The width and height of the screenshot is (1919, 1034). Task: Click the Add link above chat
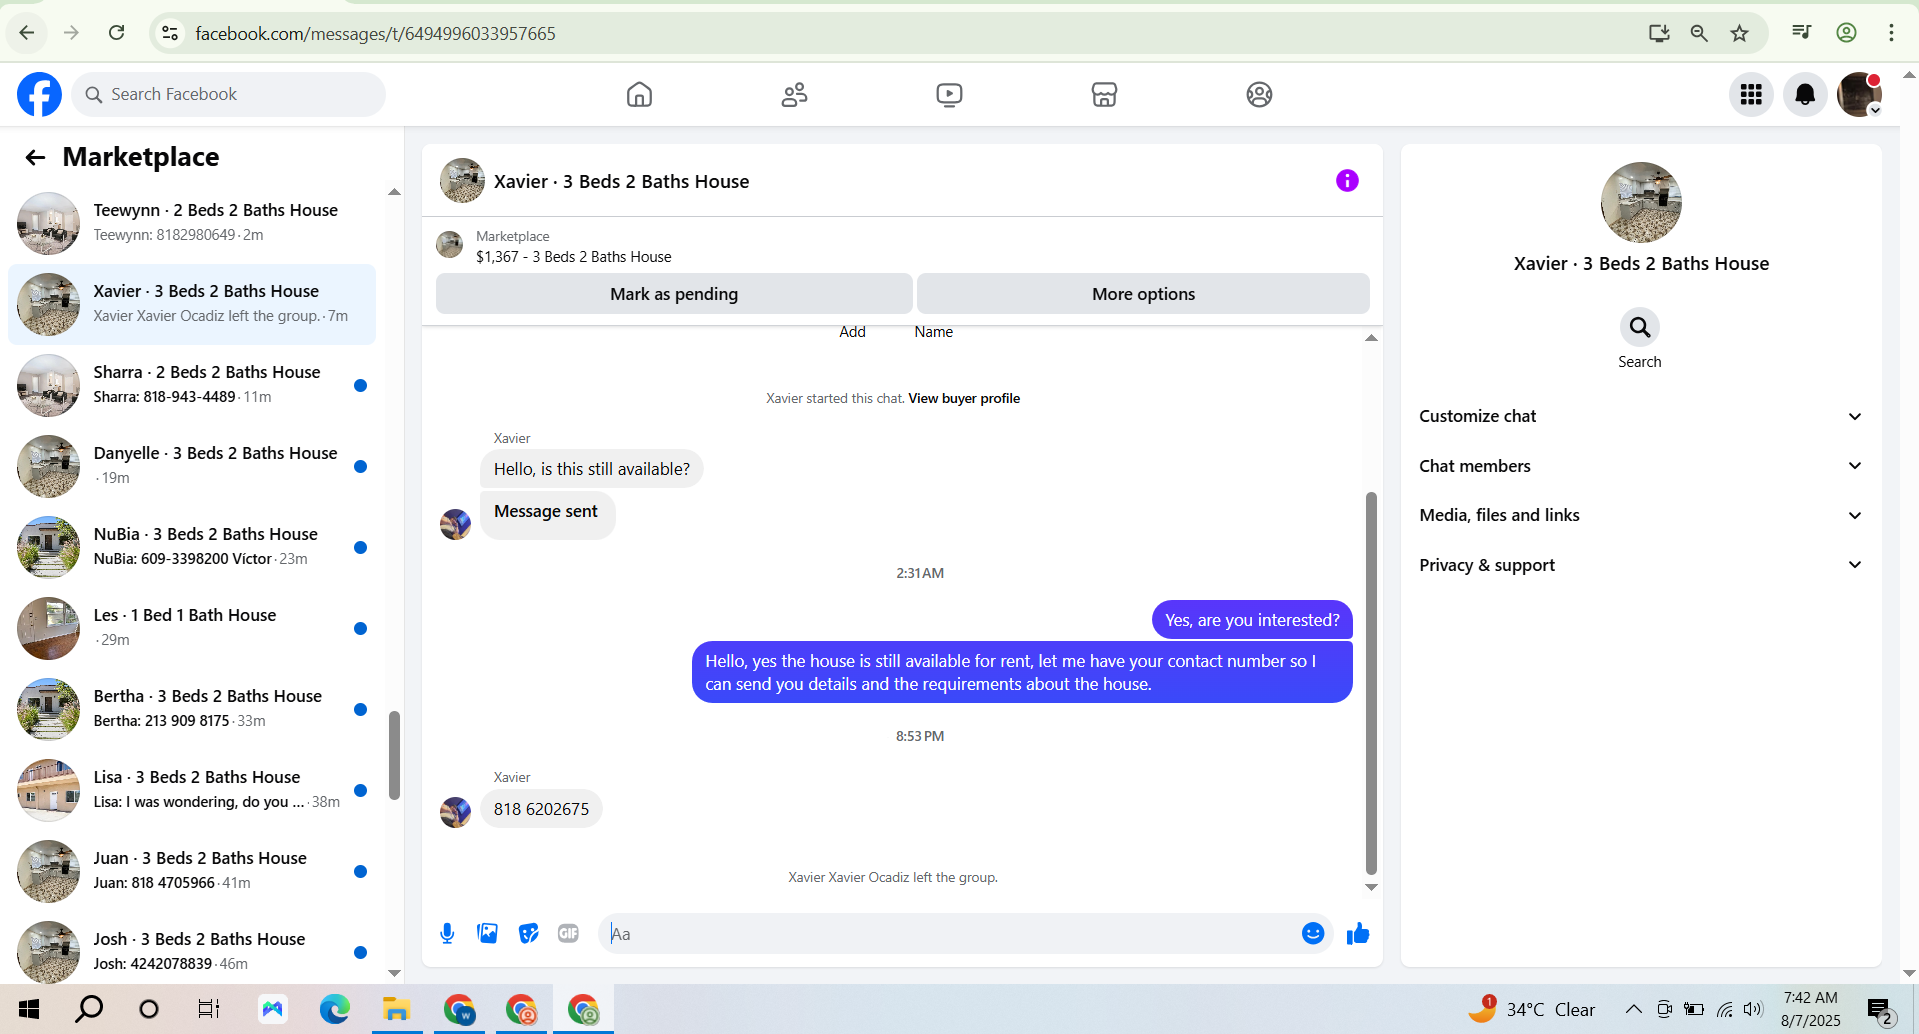[852, 332]
